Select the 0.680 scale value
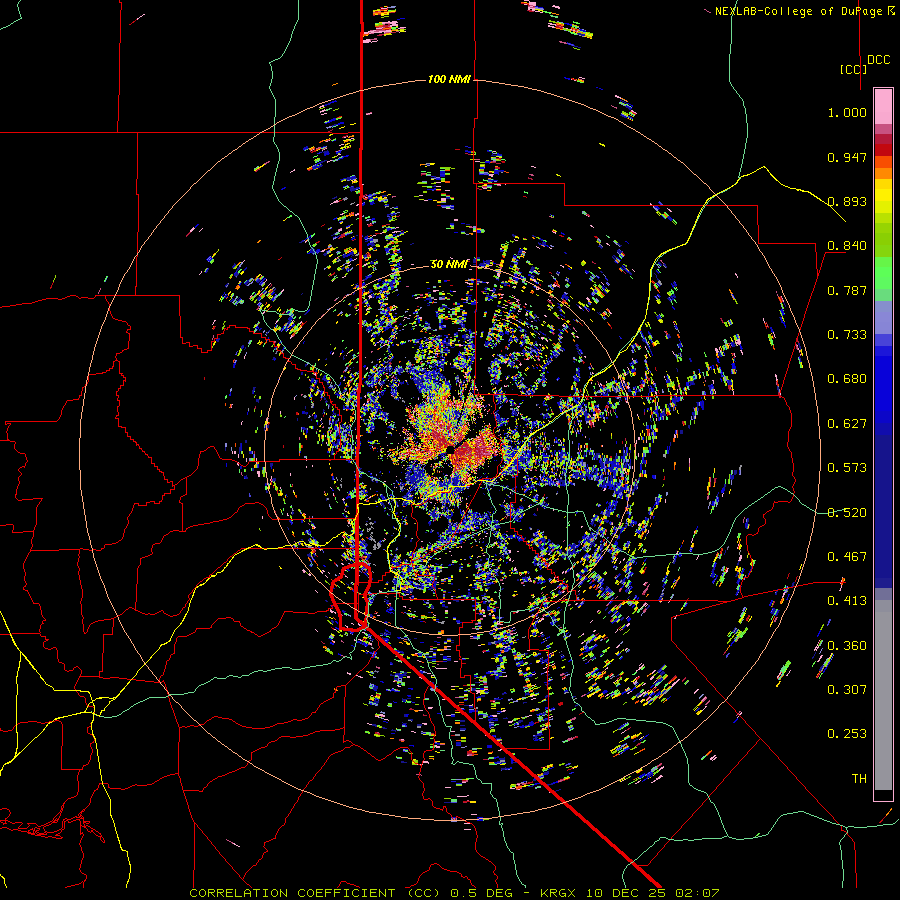The height and width of the screenshot is (900, 900). click(847, 379)
